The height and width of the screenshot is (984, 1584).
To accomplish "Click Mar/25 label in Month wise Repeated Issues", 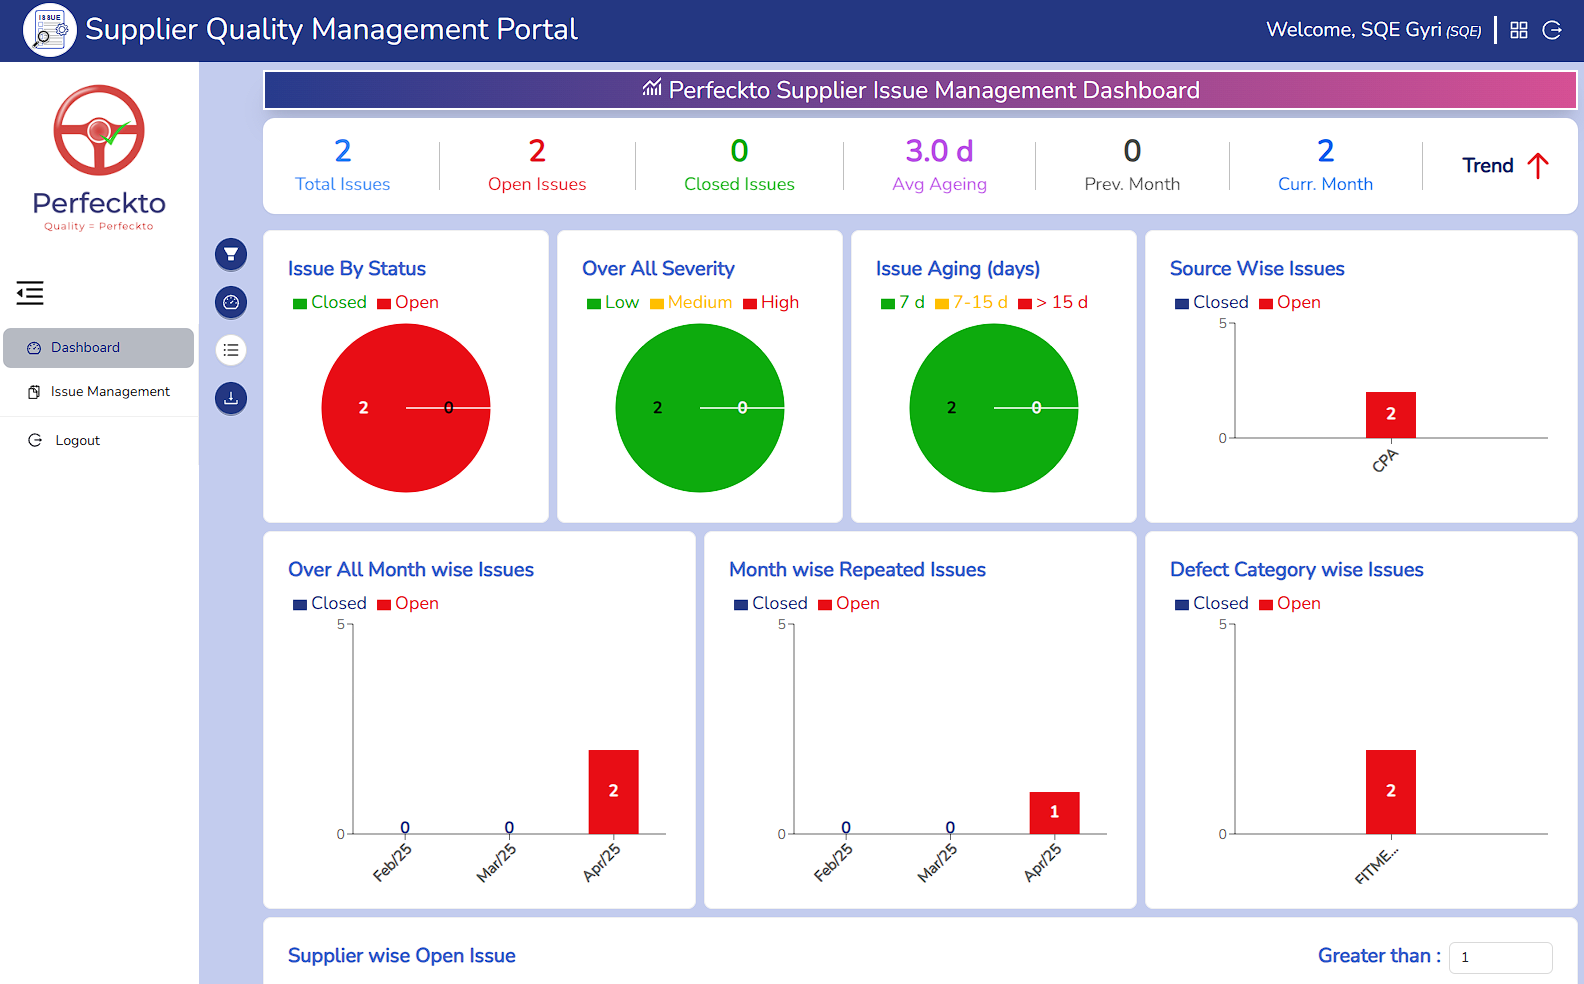I will pos(937,863).
